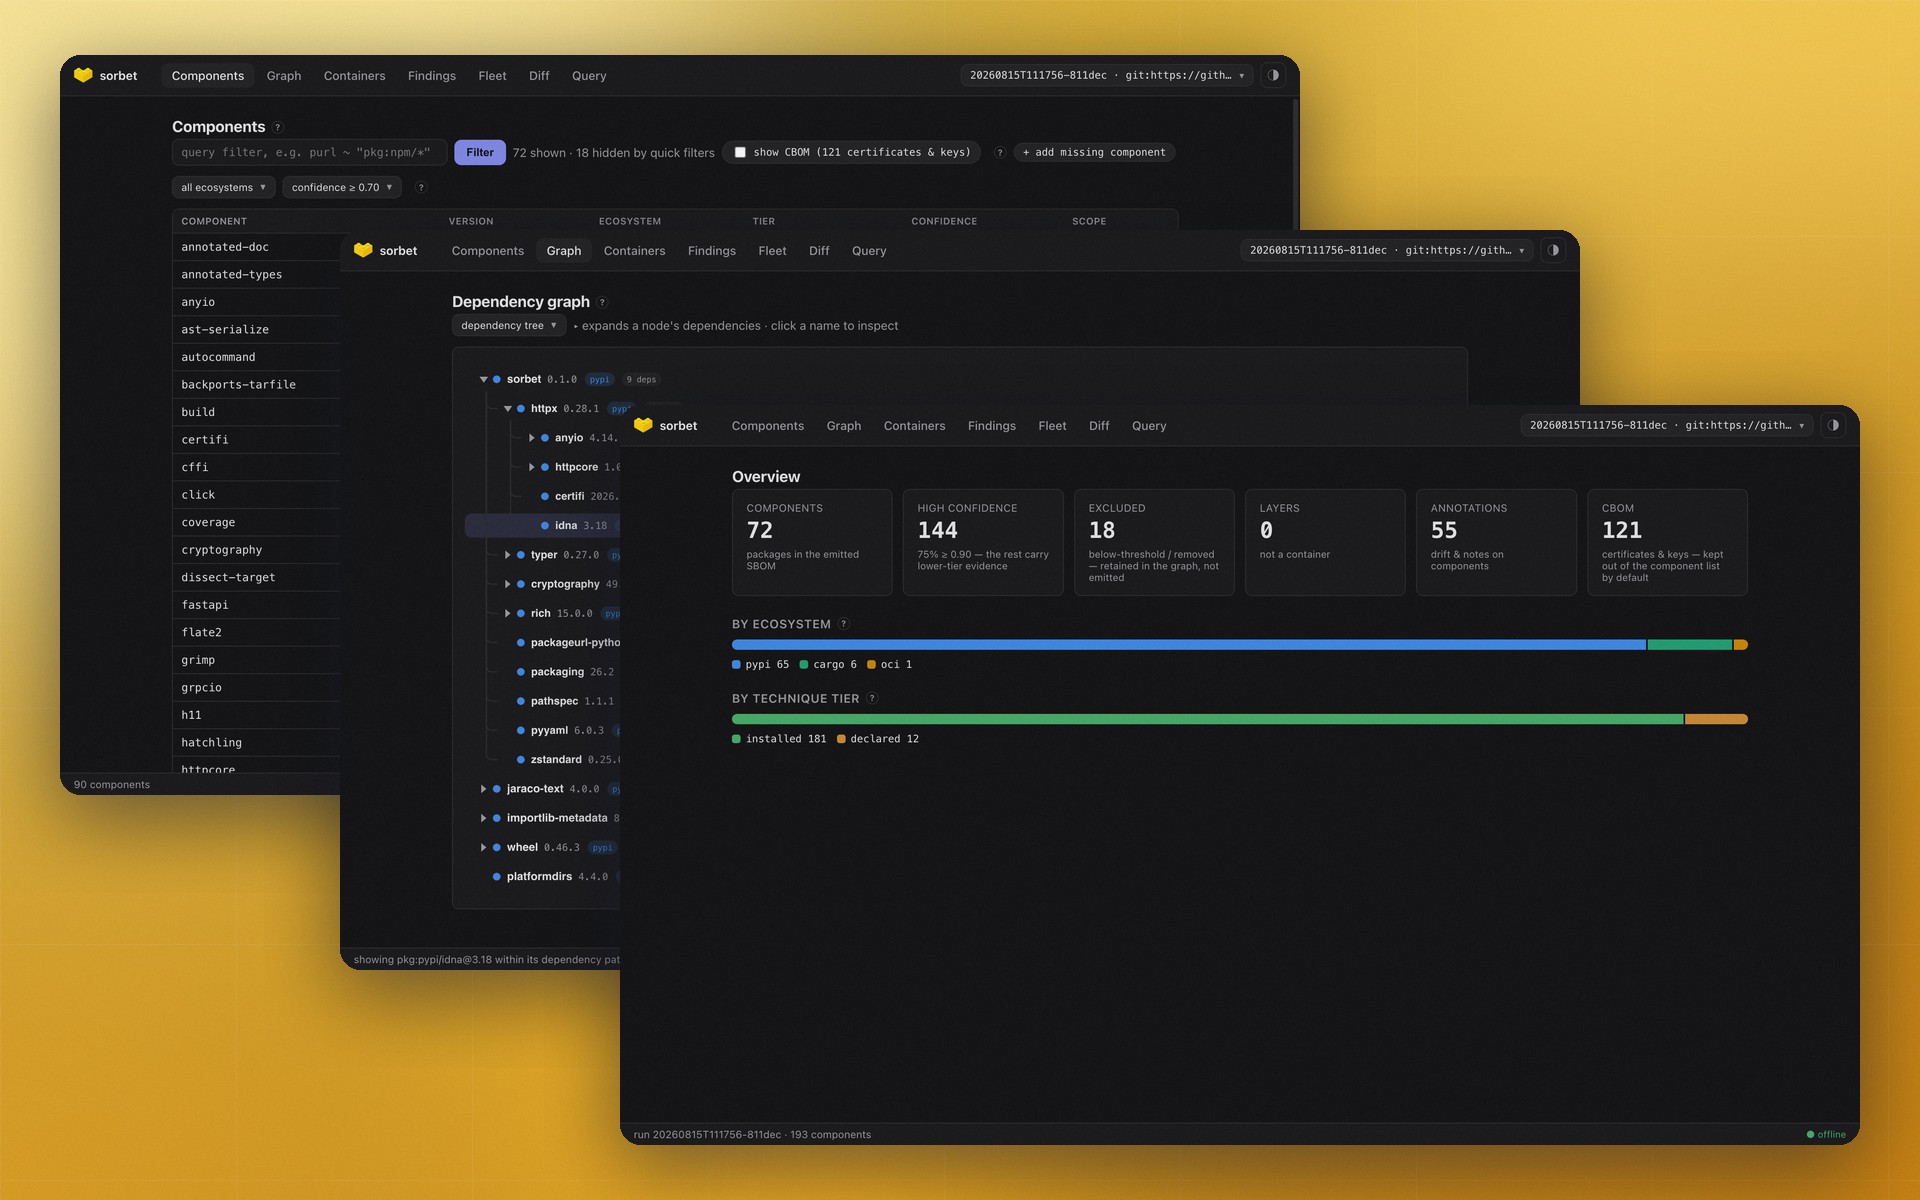Toggle theme icon in the front Overview window
The width and height of the screenshot is (1920, 1200).
[1833, 425]
